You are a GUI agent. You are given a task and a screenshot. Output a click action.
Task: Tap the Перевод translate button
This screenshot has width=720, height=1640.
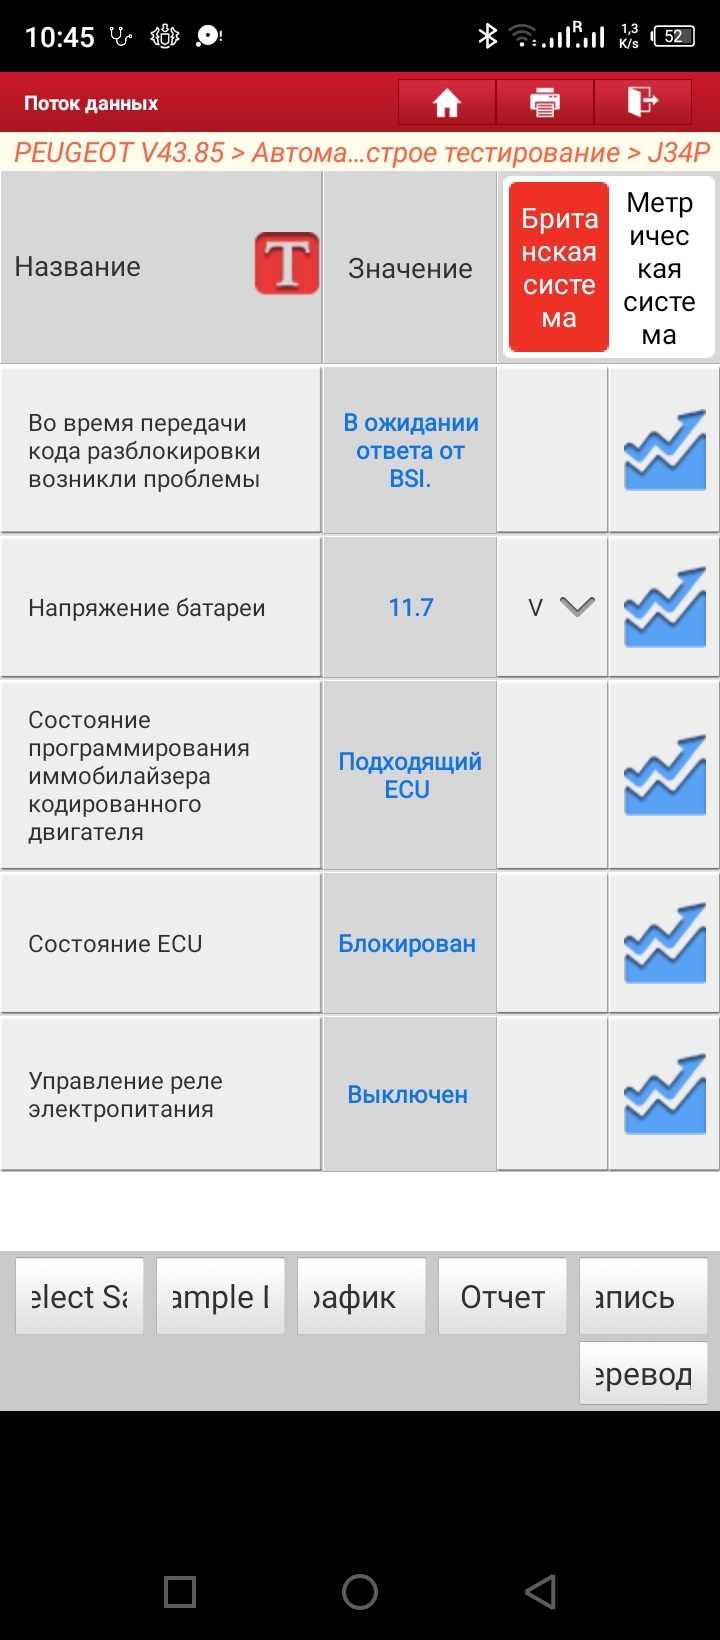pyautogui.click(x=643, y=1375)
